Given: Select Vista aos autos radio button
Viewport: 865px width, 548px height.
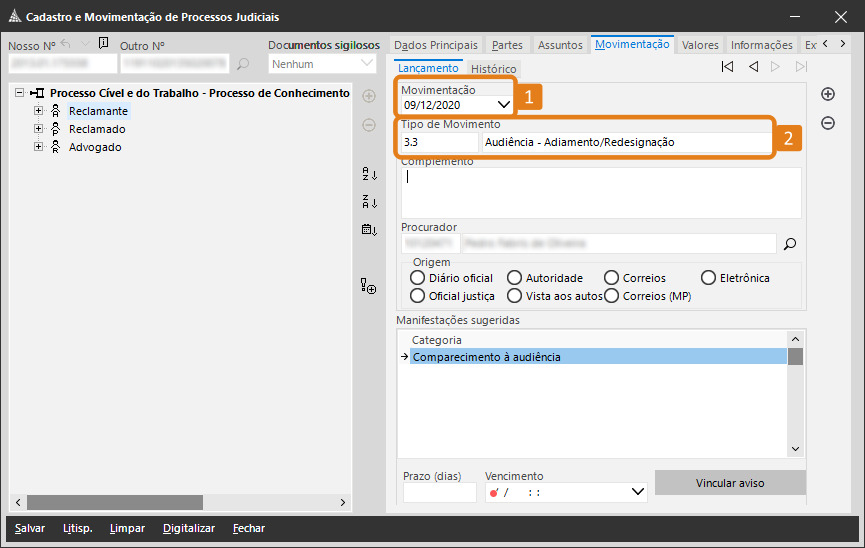Looking at the screenshot, I should pyautogui.click(x=514, y=296).
